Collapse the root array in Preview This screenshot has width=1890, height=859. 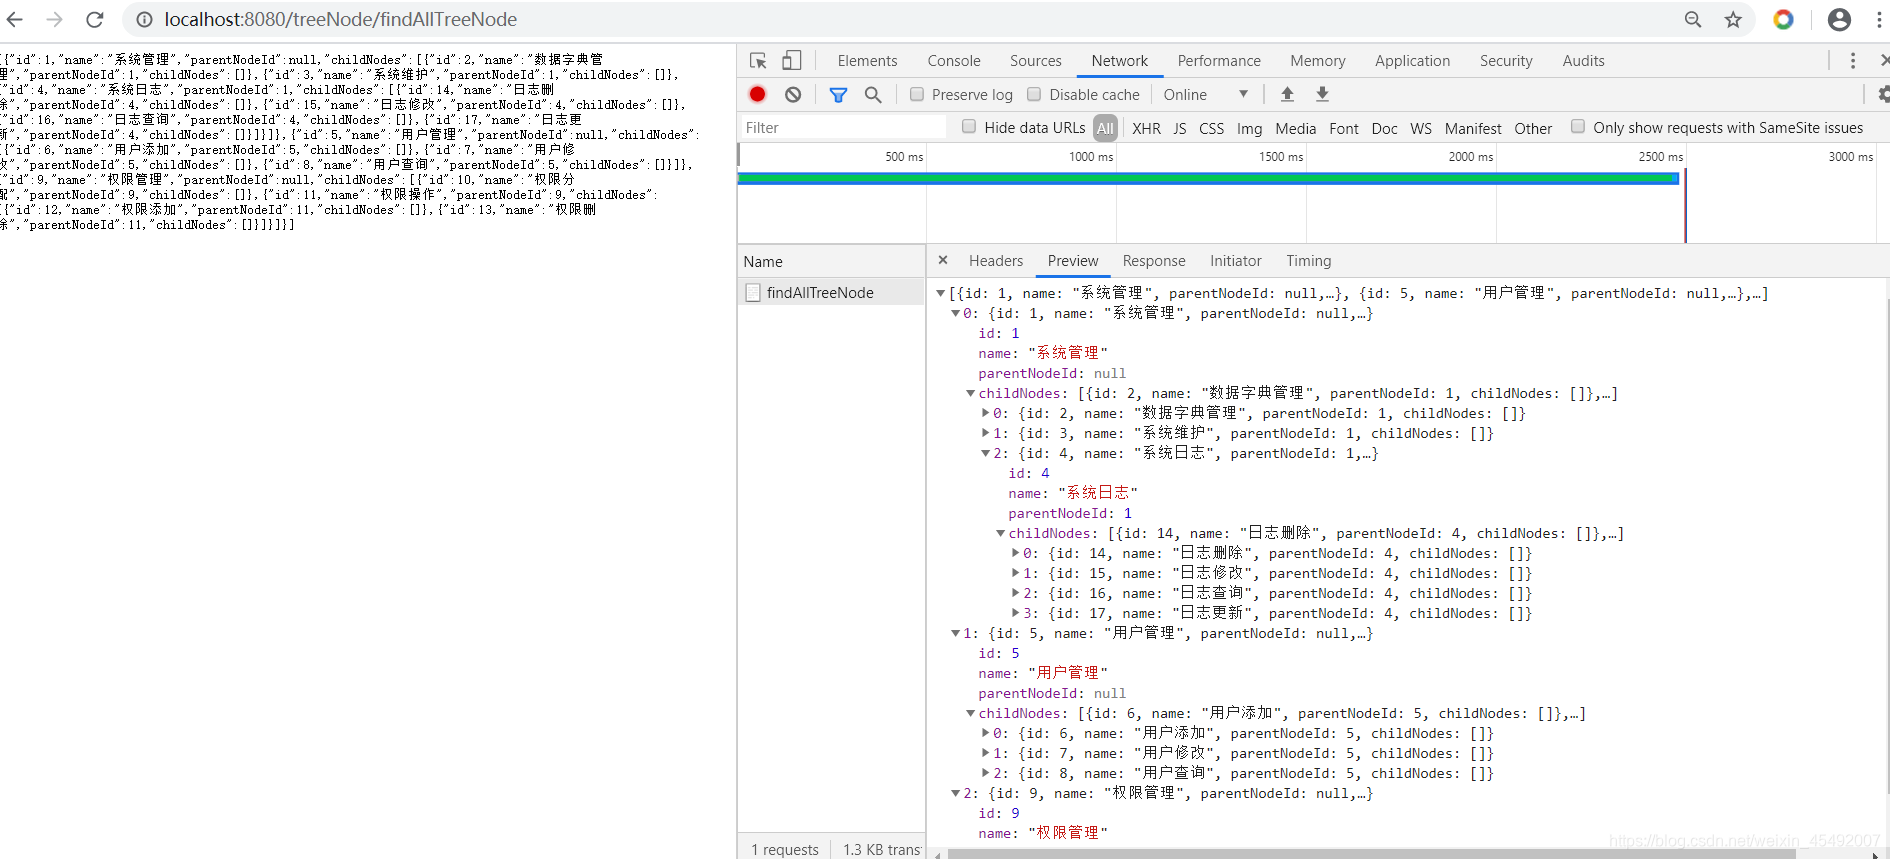[x=941, y=293]
